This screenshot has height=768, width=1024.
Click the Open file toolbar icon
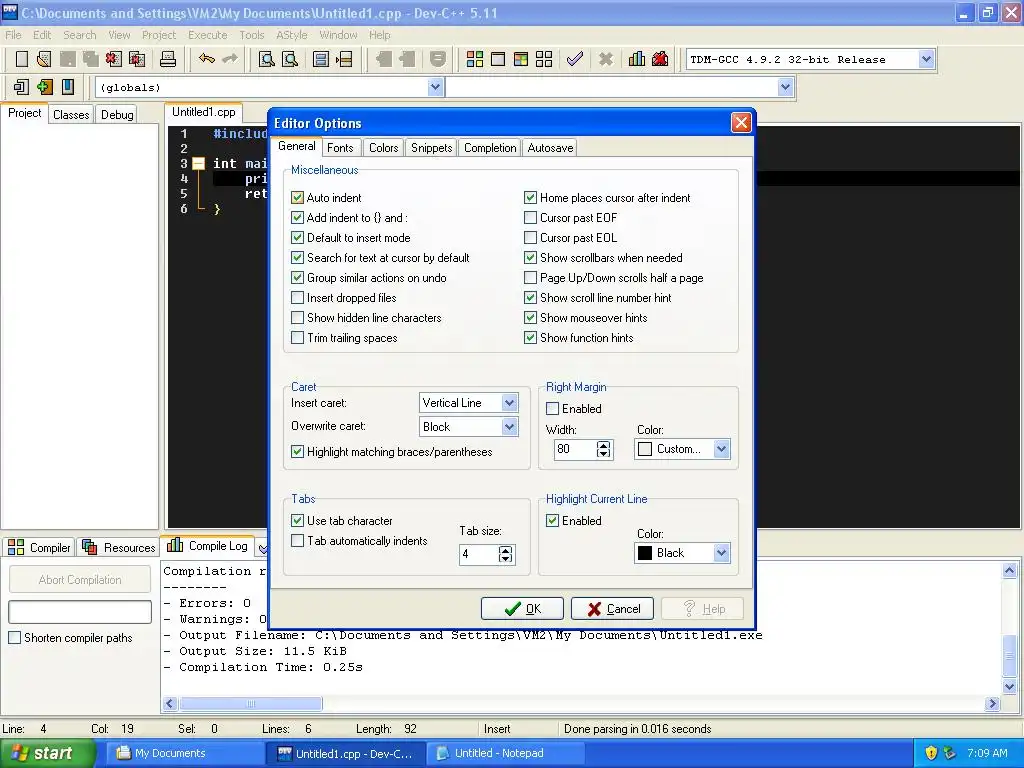(44, 59)
